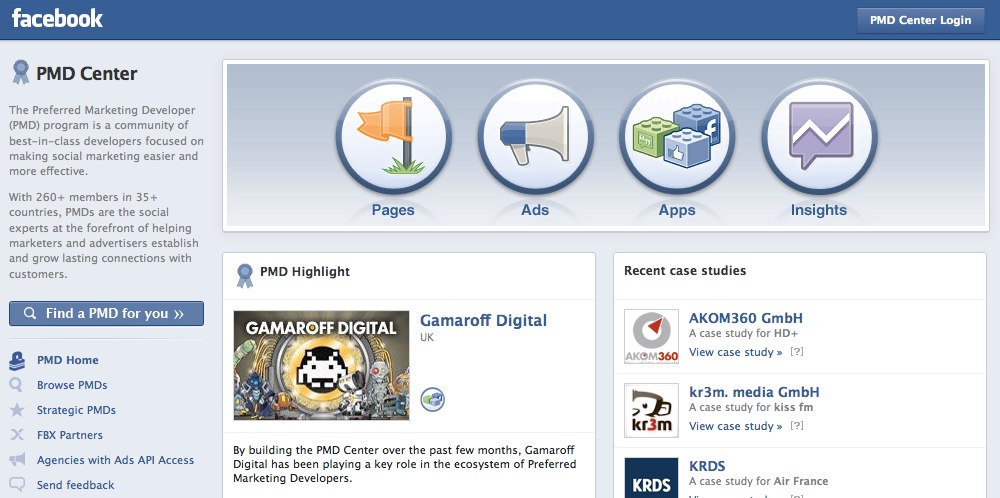Click the PMD Center heading

tap(87, 74)
